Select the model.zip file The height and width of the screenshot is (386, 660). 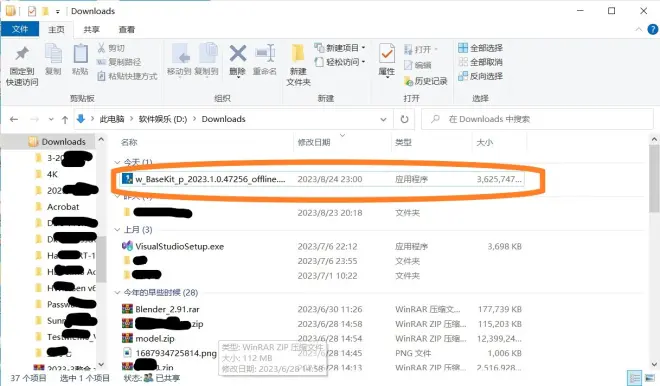[x=155, y=338]
